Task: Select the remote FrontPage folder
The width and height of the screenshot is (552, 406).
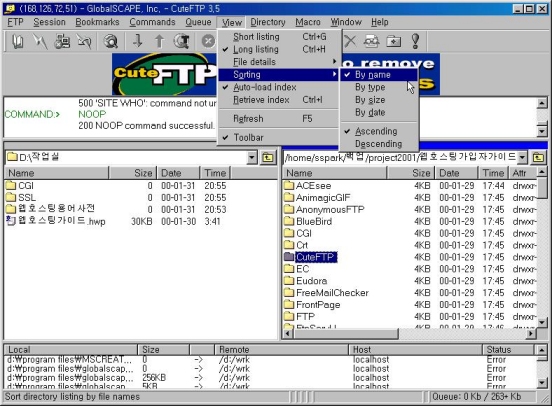Action: [x=312, y=305]
